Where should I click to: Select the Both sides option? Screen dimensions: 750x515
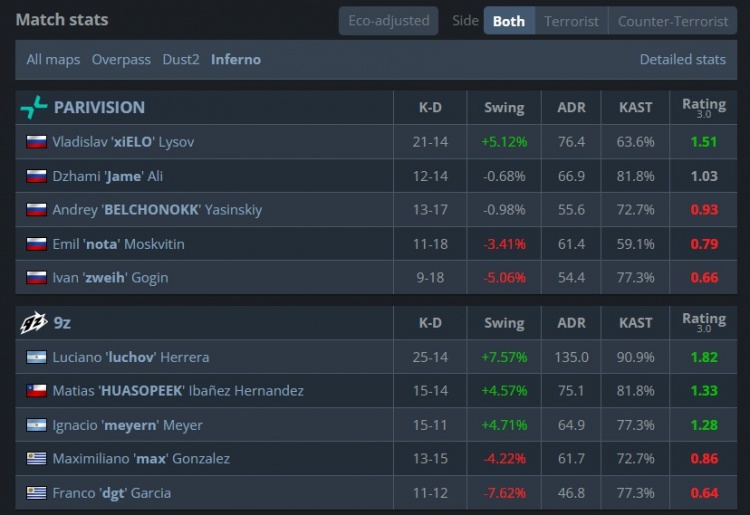509,21
